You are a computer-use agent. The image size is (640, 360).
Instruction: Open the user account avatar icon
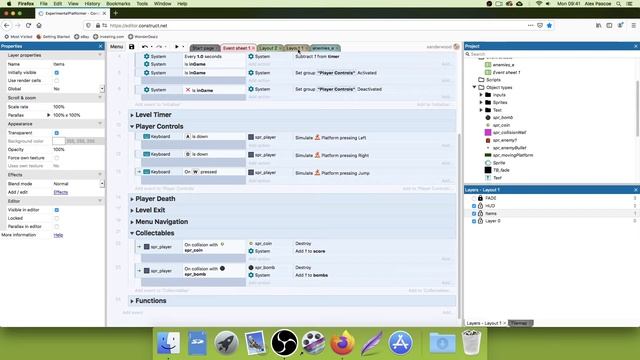pyautogui.click(x=456, y=47)
